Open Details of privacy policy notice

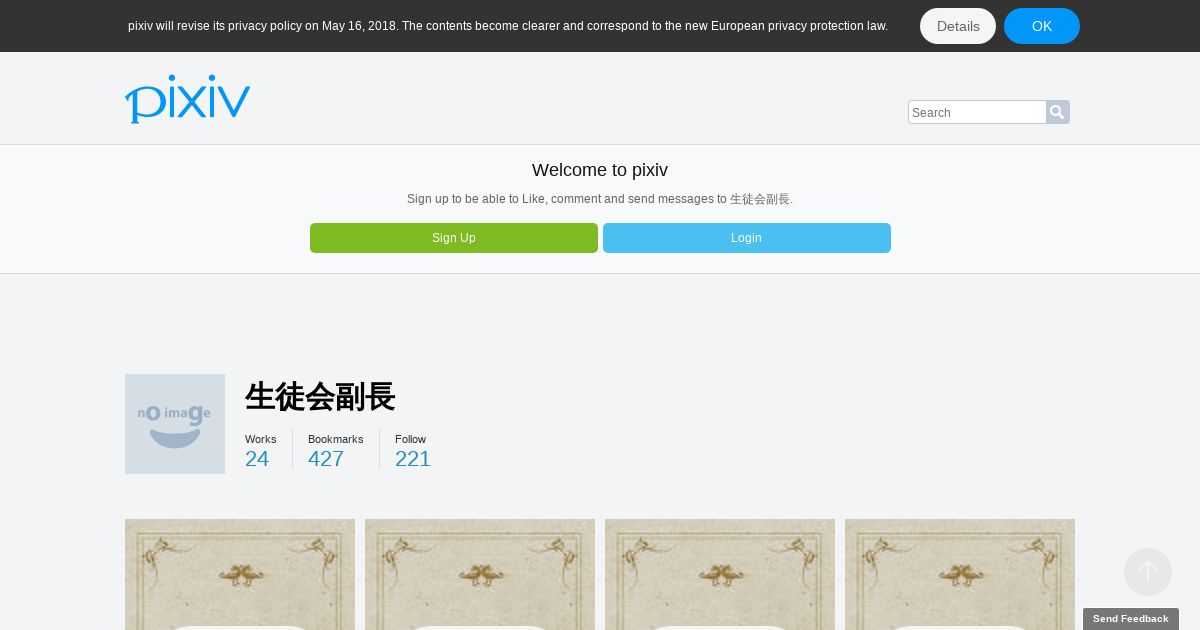click(x=958, y=26)
